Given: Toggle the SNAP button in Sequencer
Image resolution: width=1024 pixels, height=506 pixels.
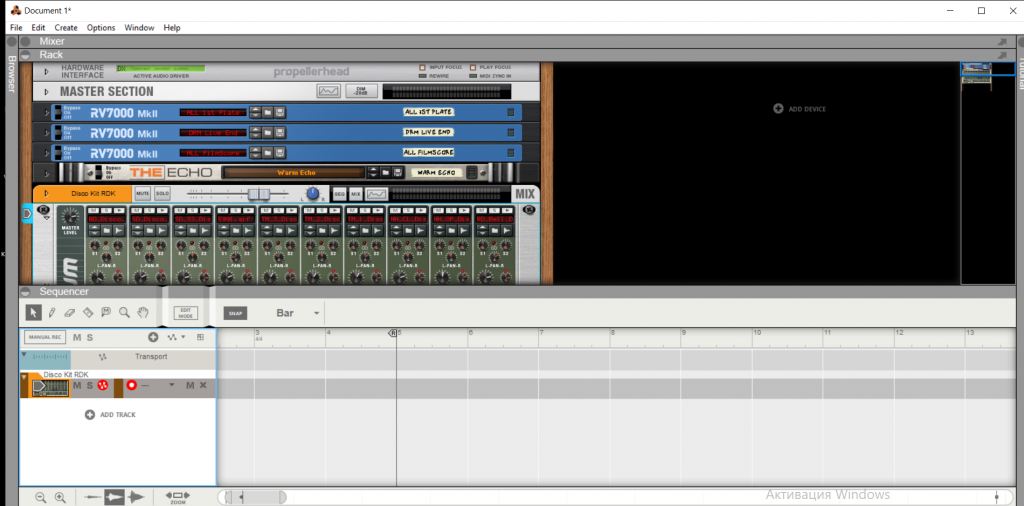Looking at the screenshot, I should 235,313.
